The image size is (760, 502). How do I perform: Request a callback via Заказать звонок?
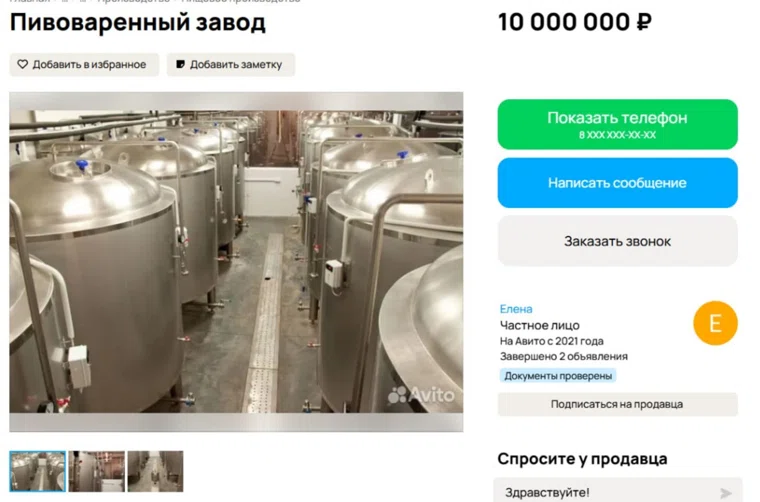pyautogui.click(x=618, y=241)
